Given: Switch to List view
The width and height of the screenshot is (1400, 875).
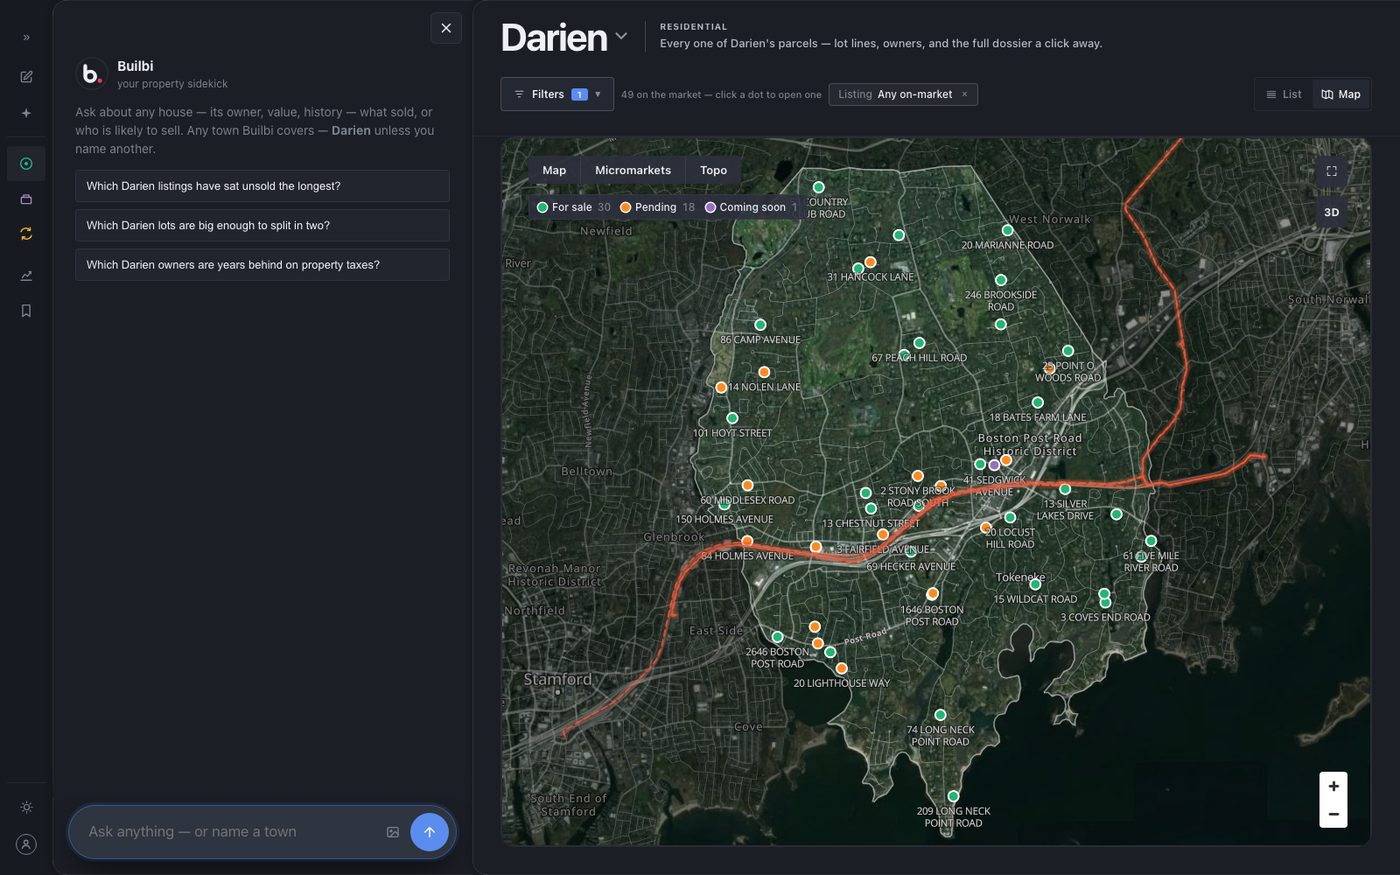Looking at the screenshot, I should click(x=1284, y=94).
